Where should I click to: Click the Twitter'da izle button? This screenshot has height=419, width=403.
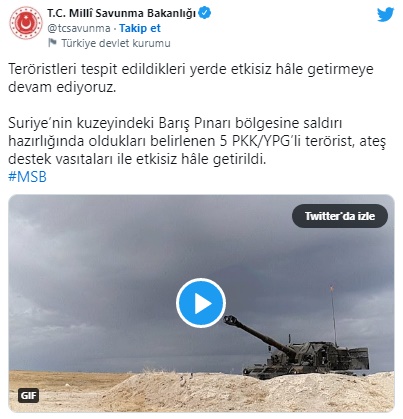(340, 216)
